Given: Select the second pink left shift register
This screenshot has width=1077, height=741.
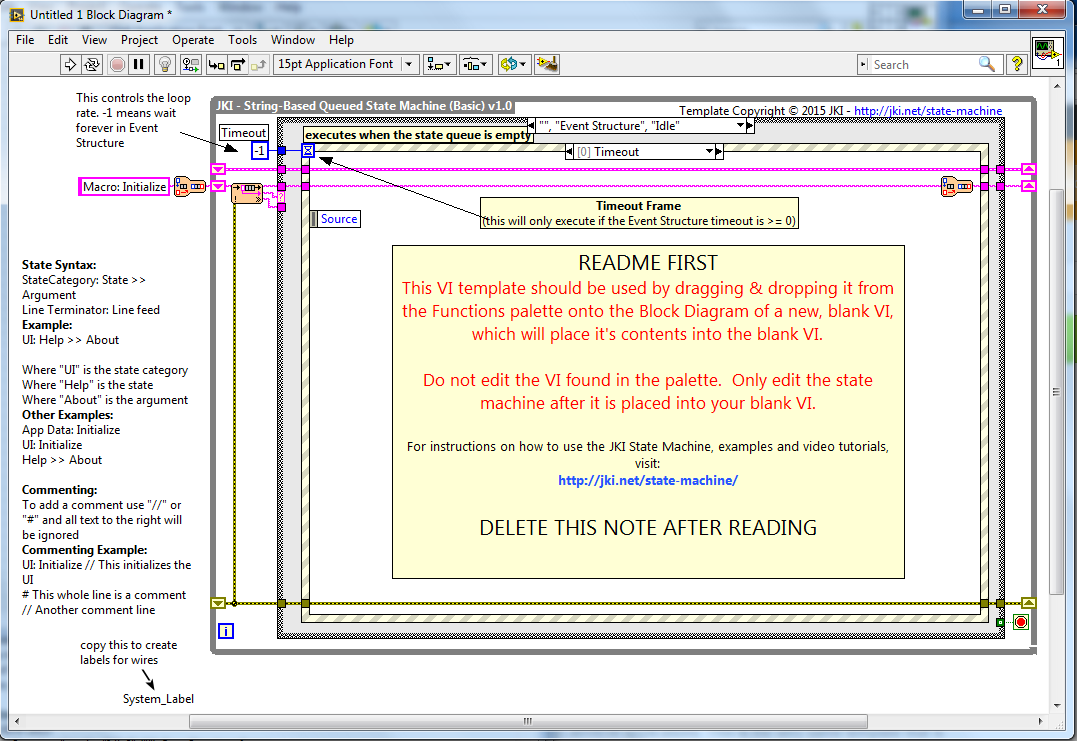Looking at the screenshot, I should (218, 186).
